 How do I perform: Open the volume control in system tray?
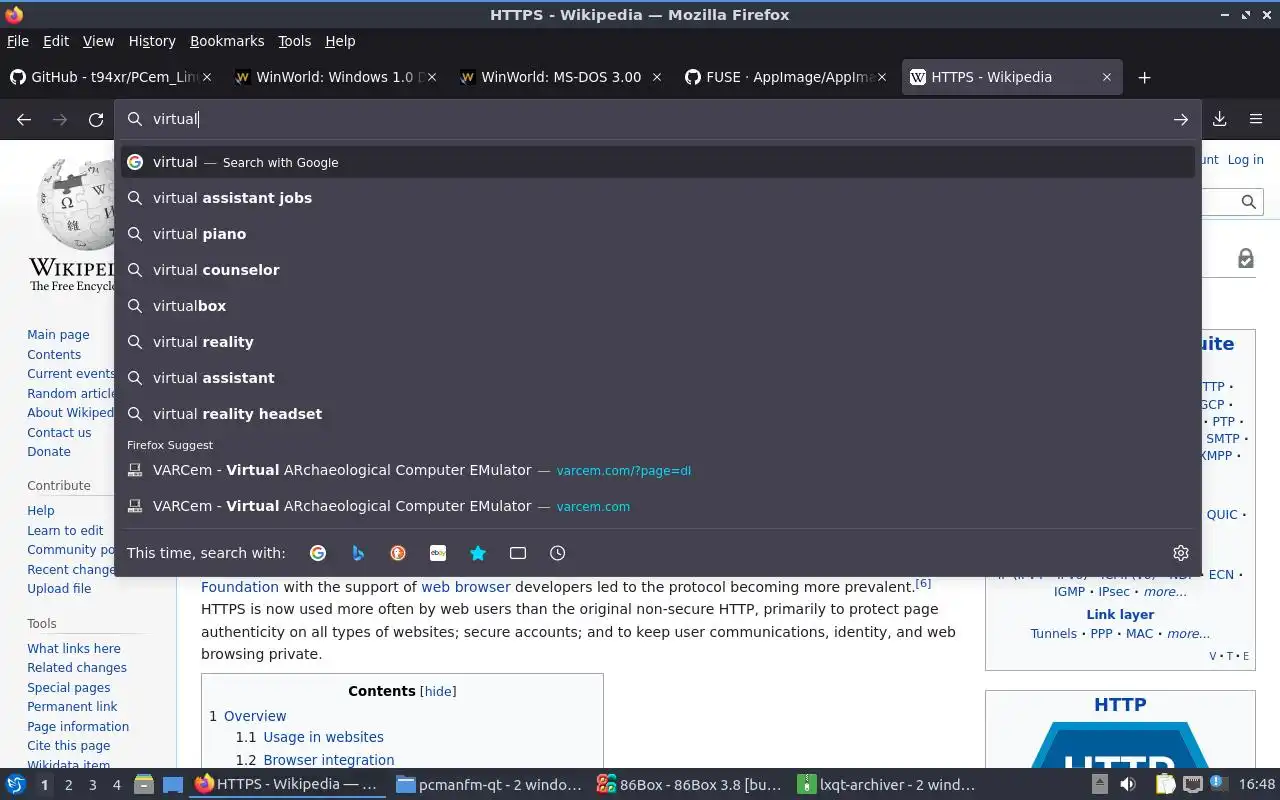click(1128, 784)
